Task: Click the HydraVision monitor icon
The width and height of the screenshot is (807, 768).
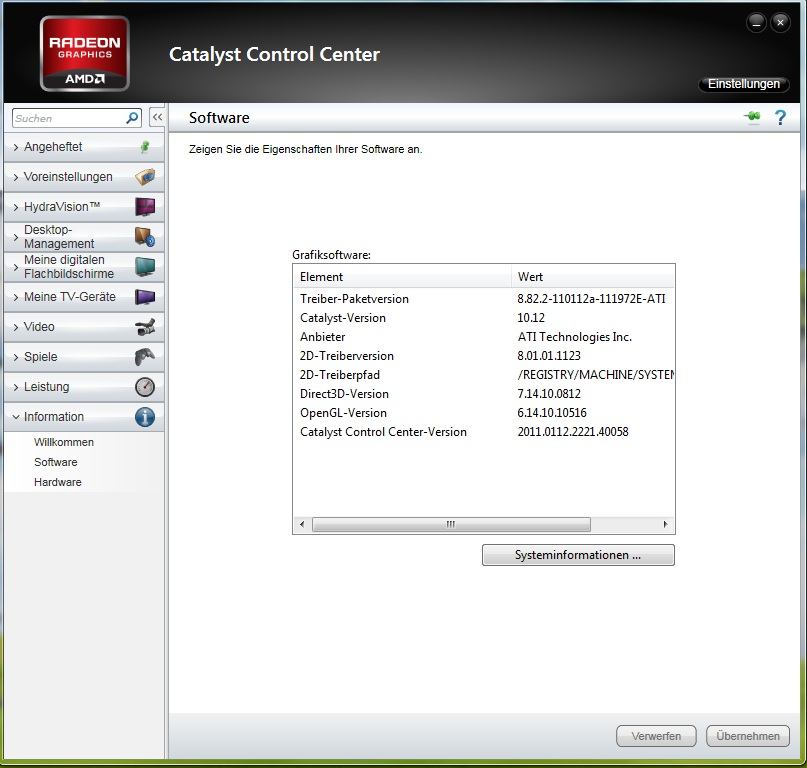Action: pyautogui.click(x=145, y=207)
